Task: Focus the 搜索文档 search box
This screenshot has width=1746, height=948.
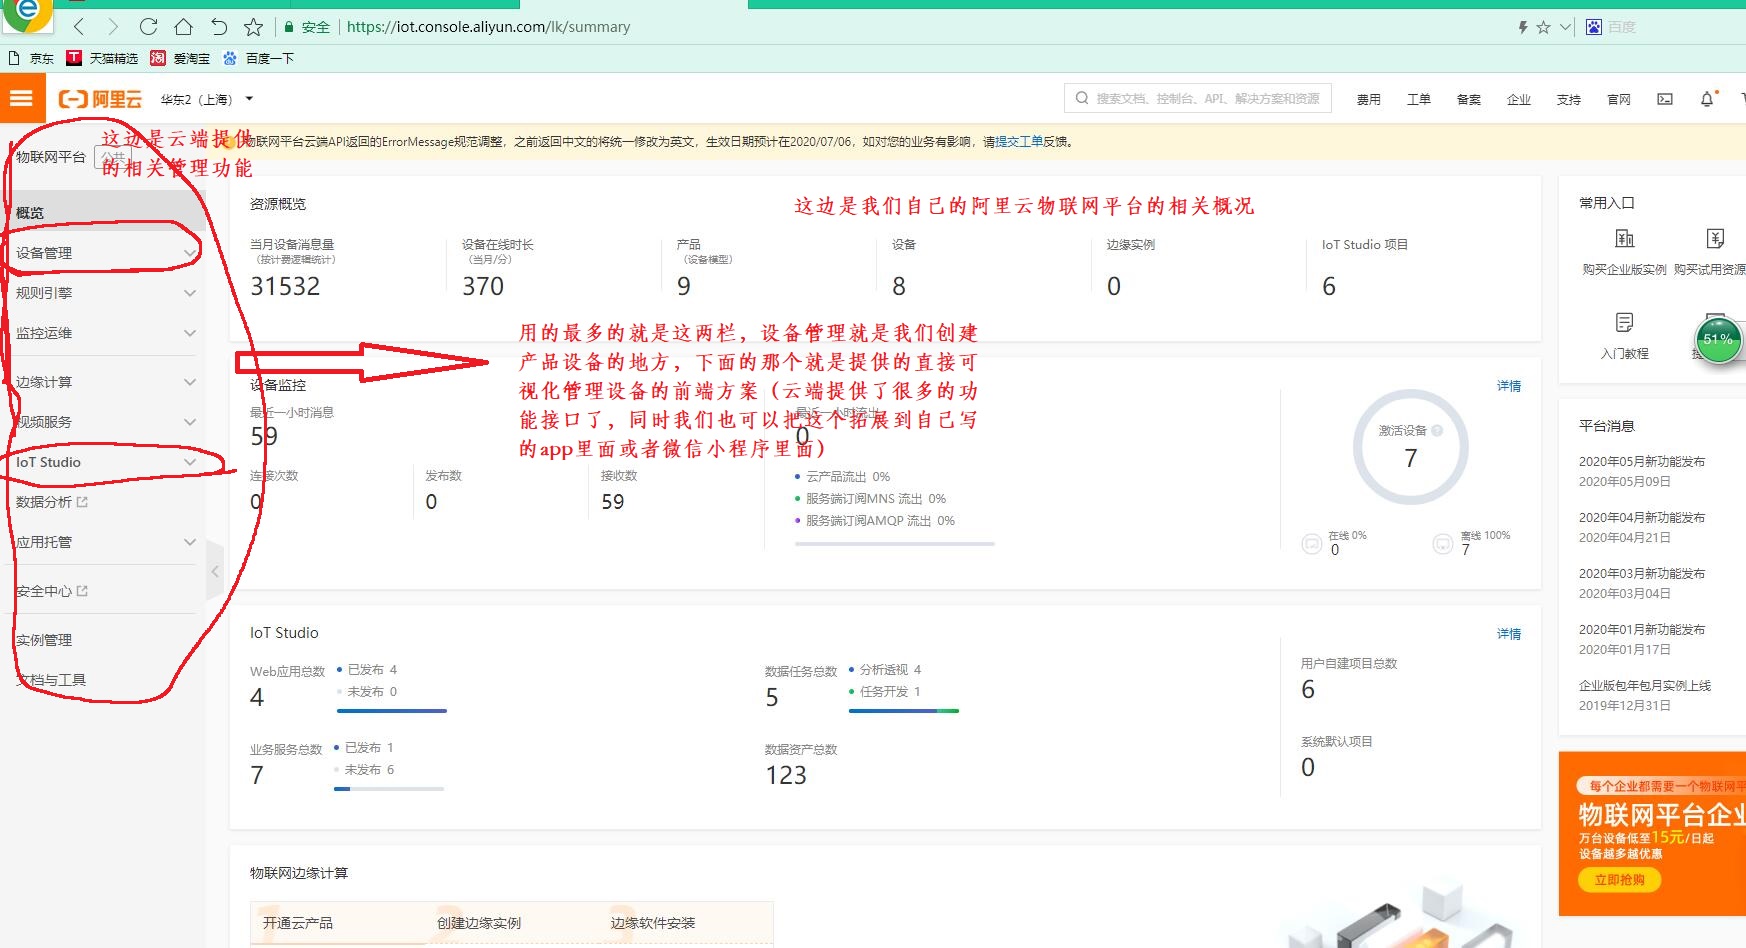Action: pyautogui.click(x=1198, y=98)
